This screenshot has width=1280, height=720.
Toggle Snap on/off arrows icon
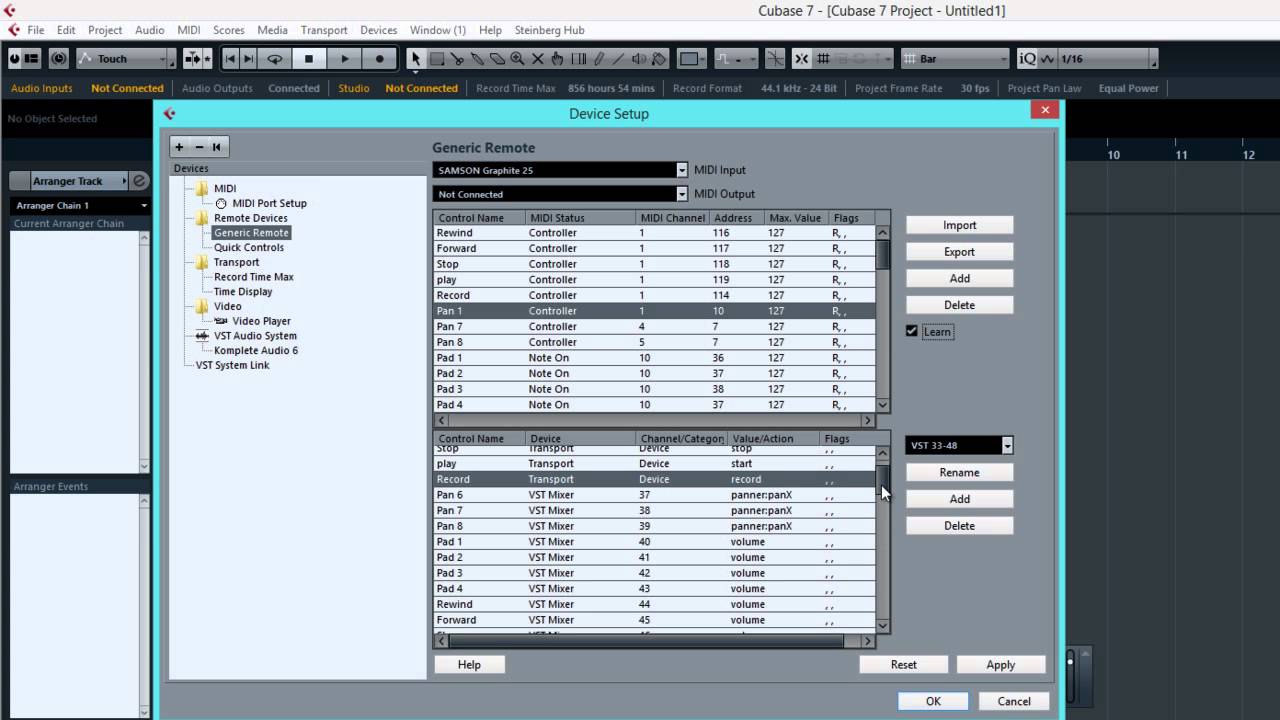(801, 59)
